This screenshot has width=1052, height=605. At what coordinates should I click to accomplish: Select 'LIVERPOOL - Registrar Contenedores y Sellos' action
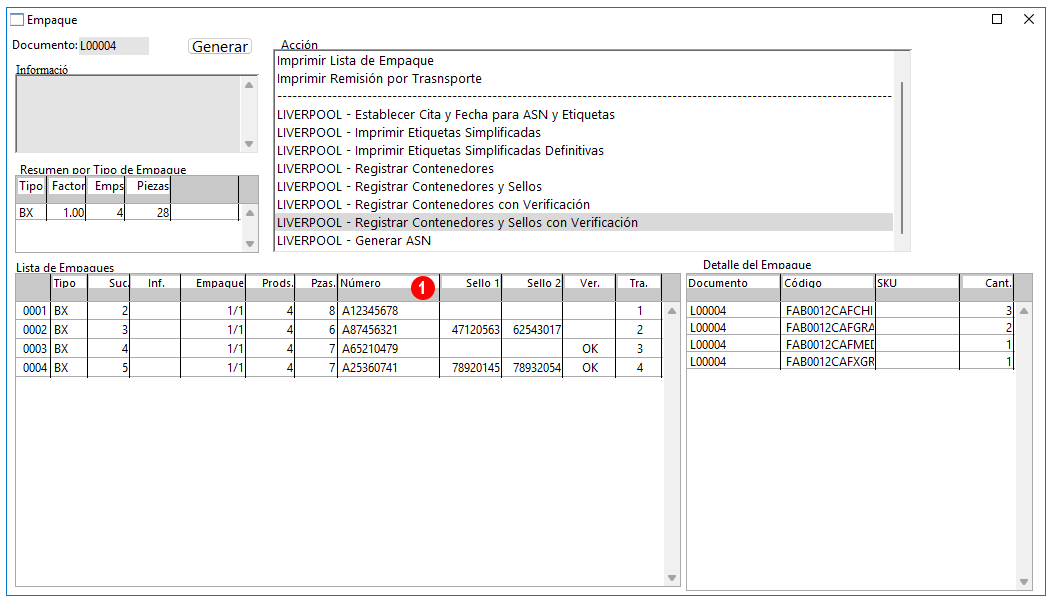point(584,187)
